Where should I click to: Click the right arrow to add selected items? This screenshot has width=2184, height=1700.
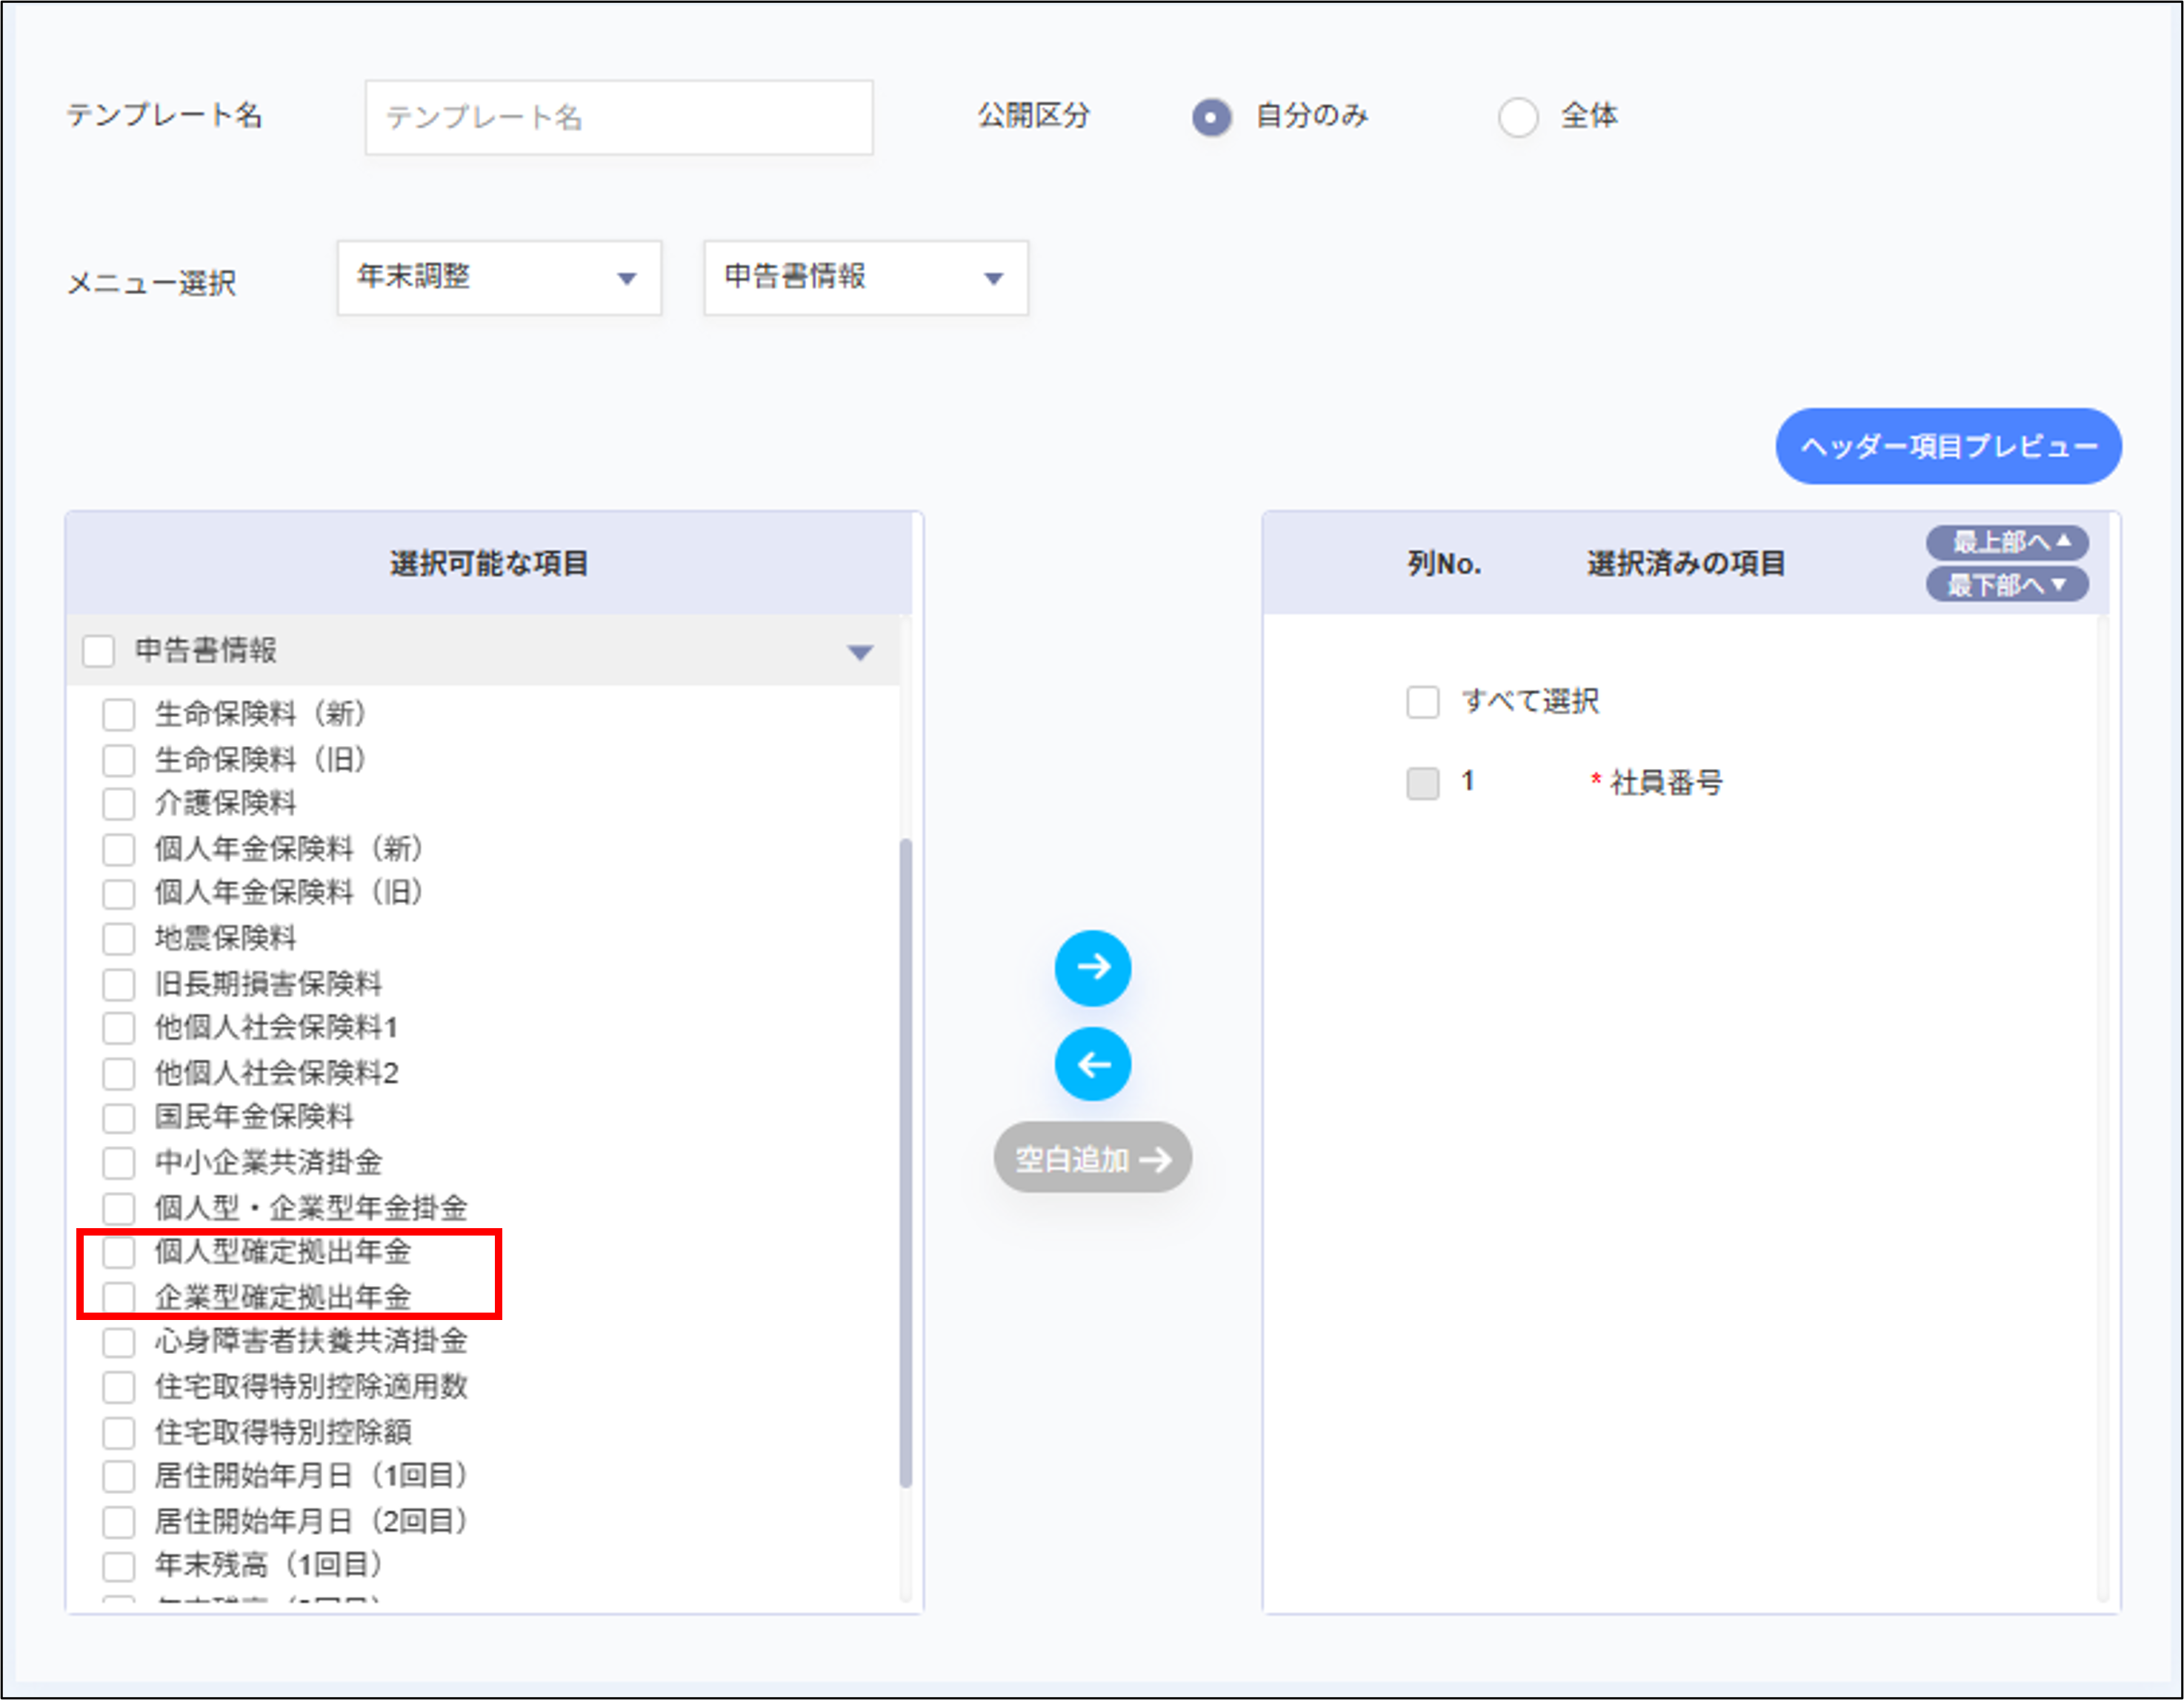tap(1093, 968)
